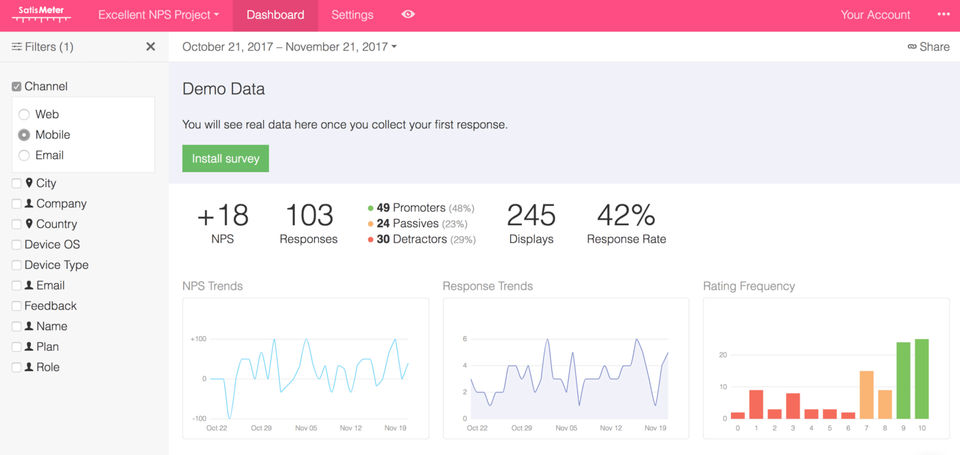Uncheck the Channel filter checkbox
Screen dimensions: 960x455
click(x=16, y=87)
